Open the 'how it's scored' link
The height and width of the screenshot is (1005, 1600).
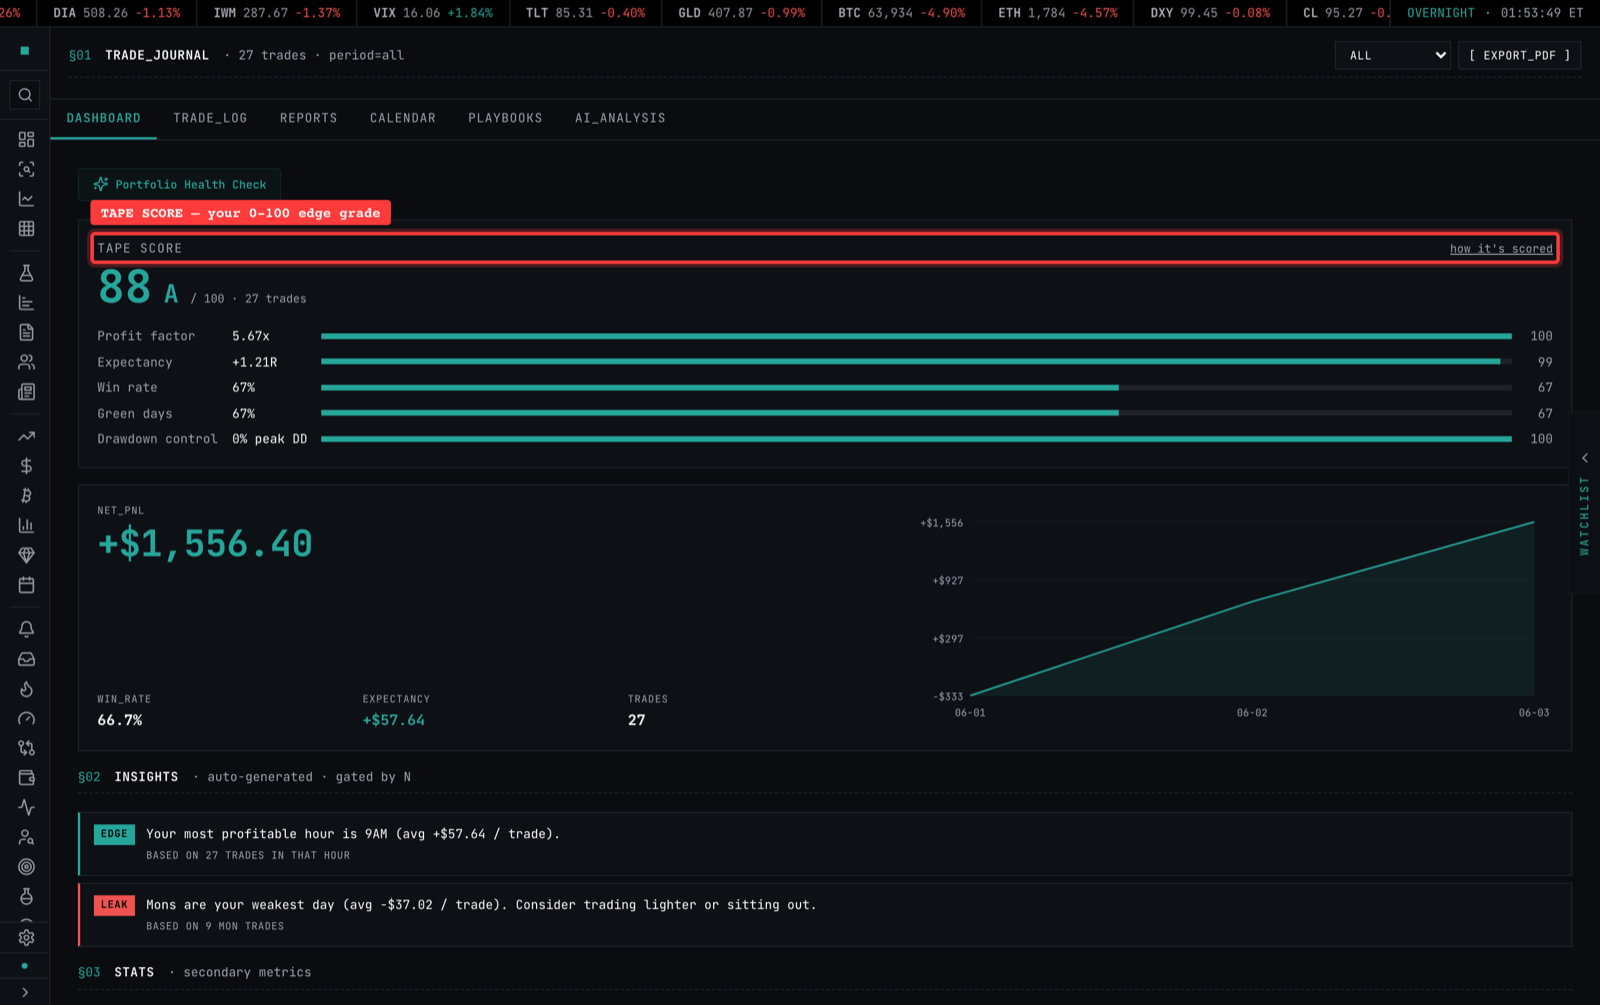click(1501, 248)
